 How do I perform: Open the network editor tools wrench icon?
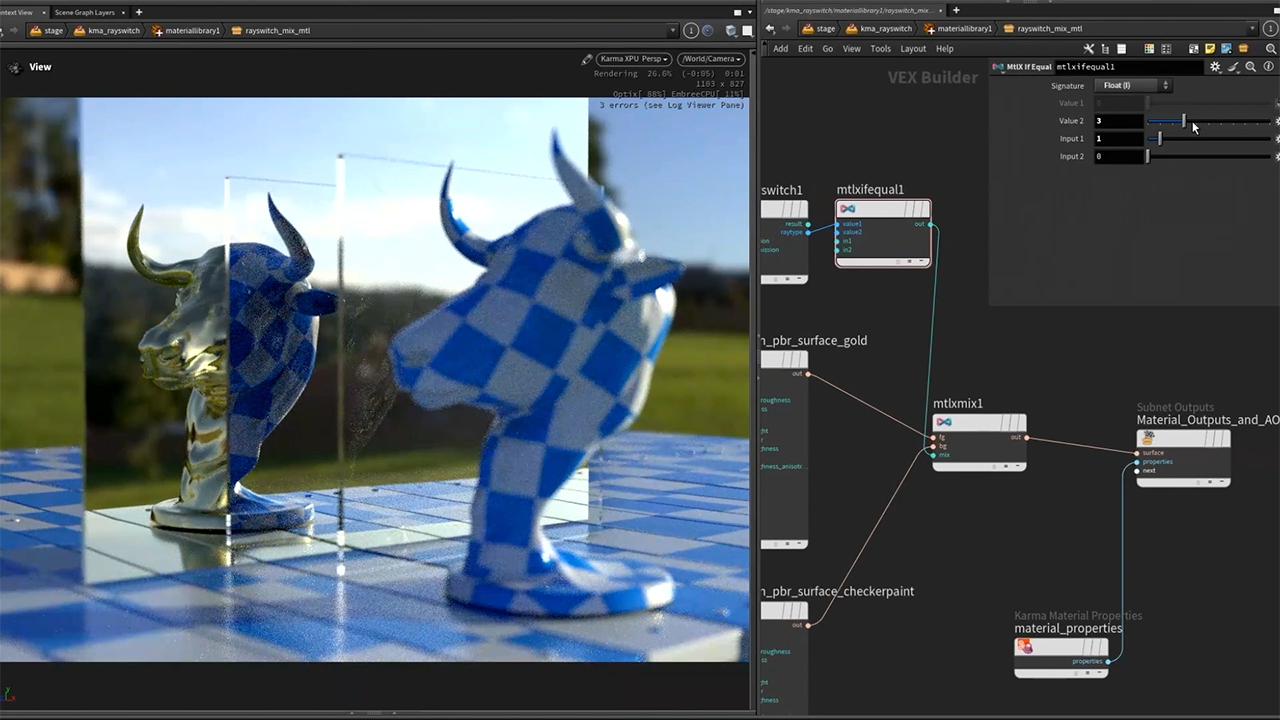click(x=1089, y=48)
